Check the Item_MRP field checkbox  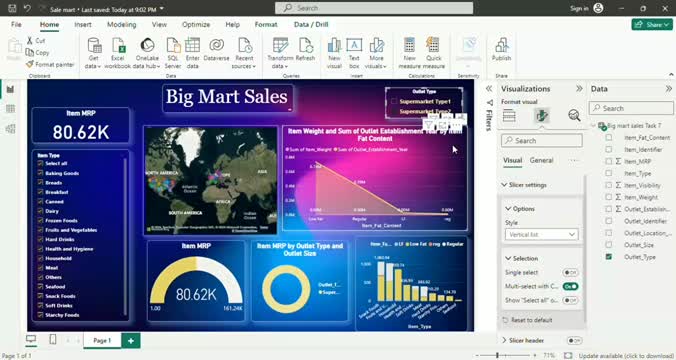608,161
